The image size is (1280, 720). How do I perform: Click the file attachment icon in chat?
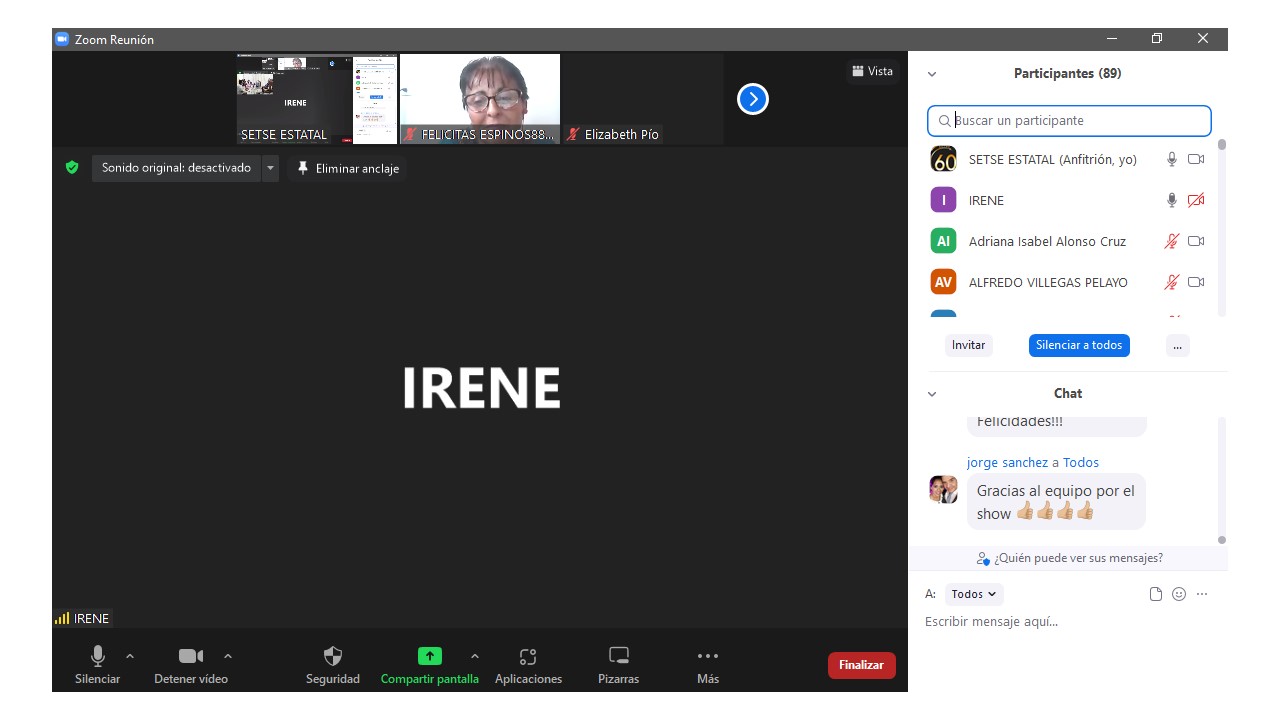click(1156, 594)
